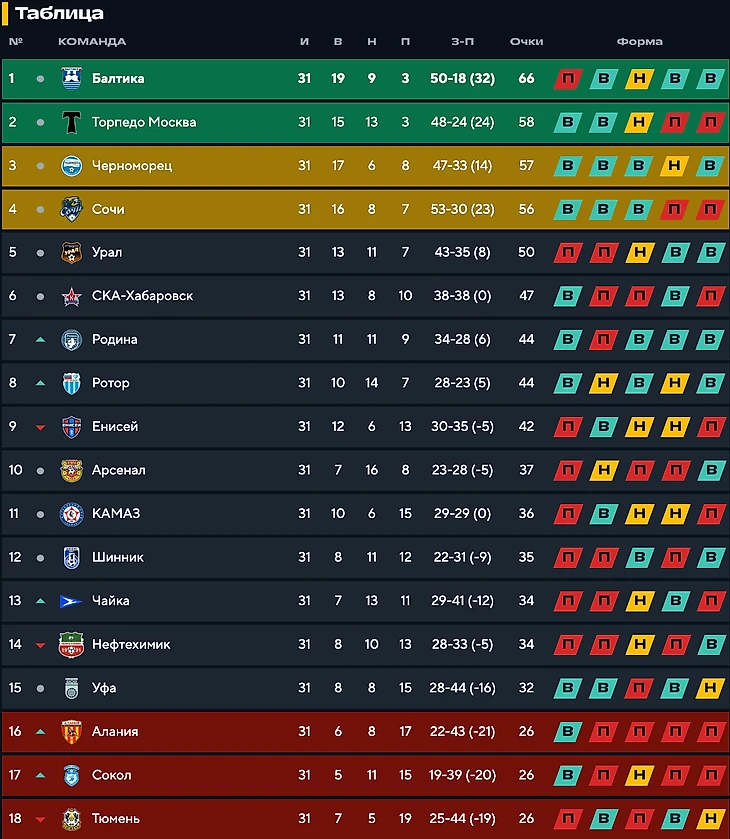Click the Сочи team logo

tap(71, 209)
